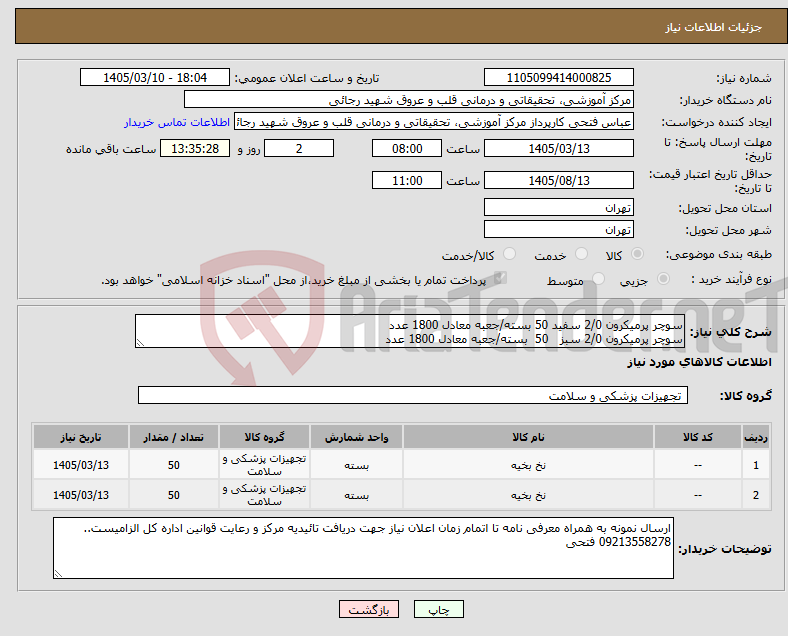Open اطلاعات تماس خریدار contact link
The width and height of the screenshot is (788, 636).
(x=177, y=122)
